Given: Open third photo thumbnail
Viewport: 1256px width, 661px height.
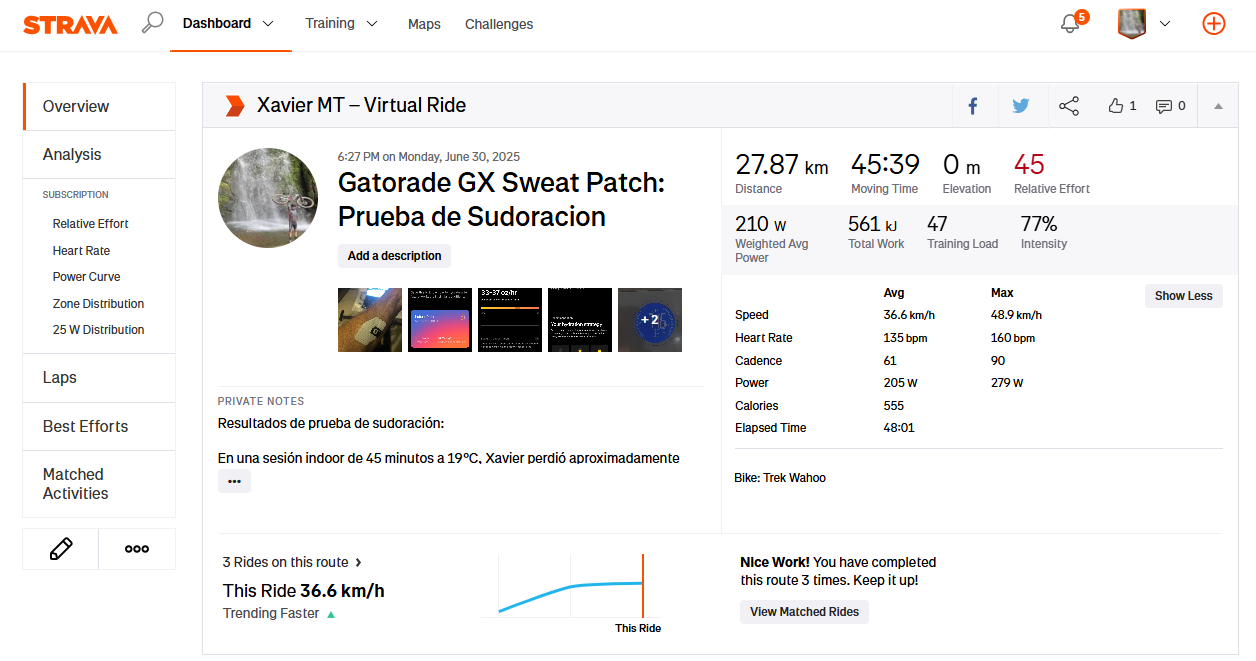Looking at the screenshot, I should point(510,320).
